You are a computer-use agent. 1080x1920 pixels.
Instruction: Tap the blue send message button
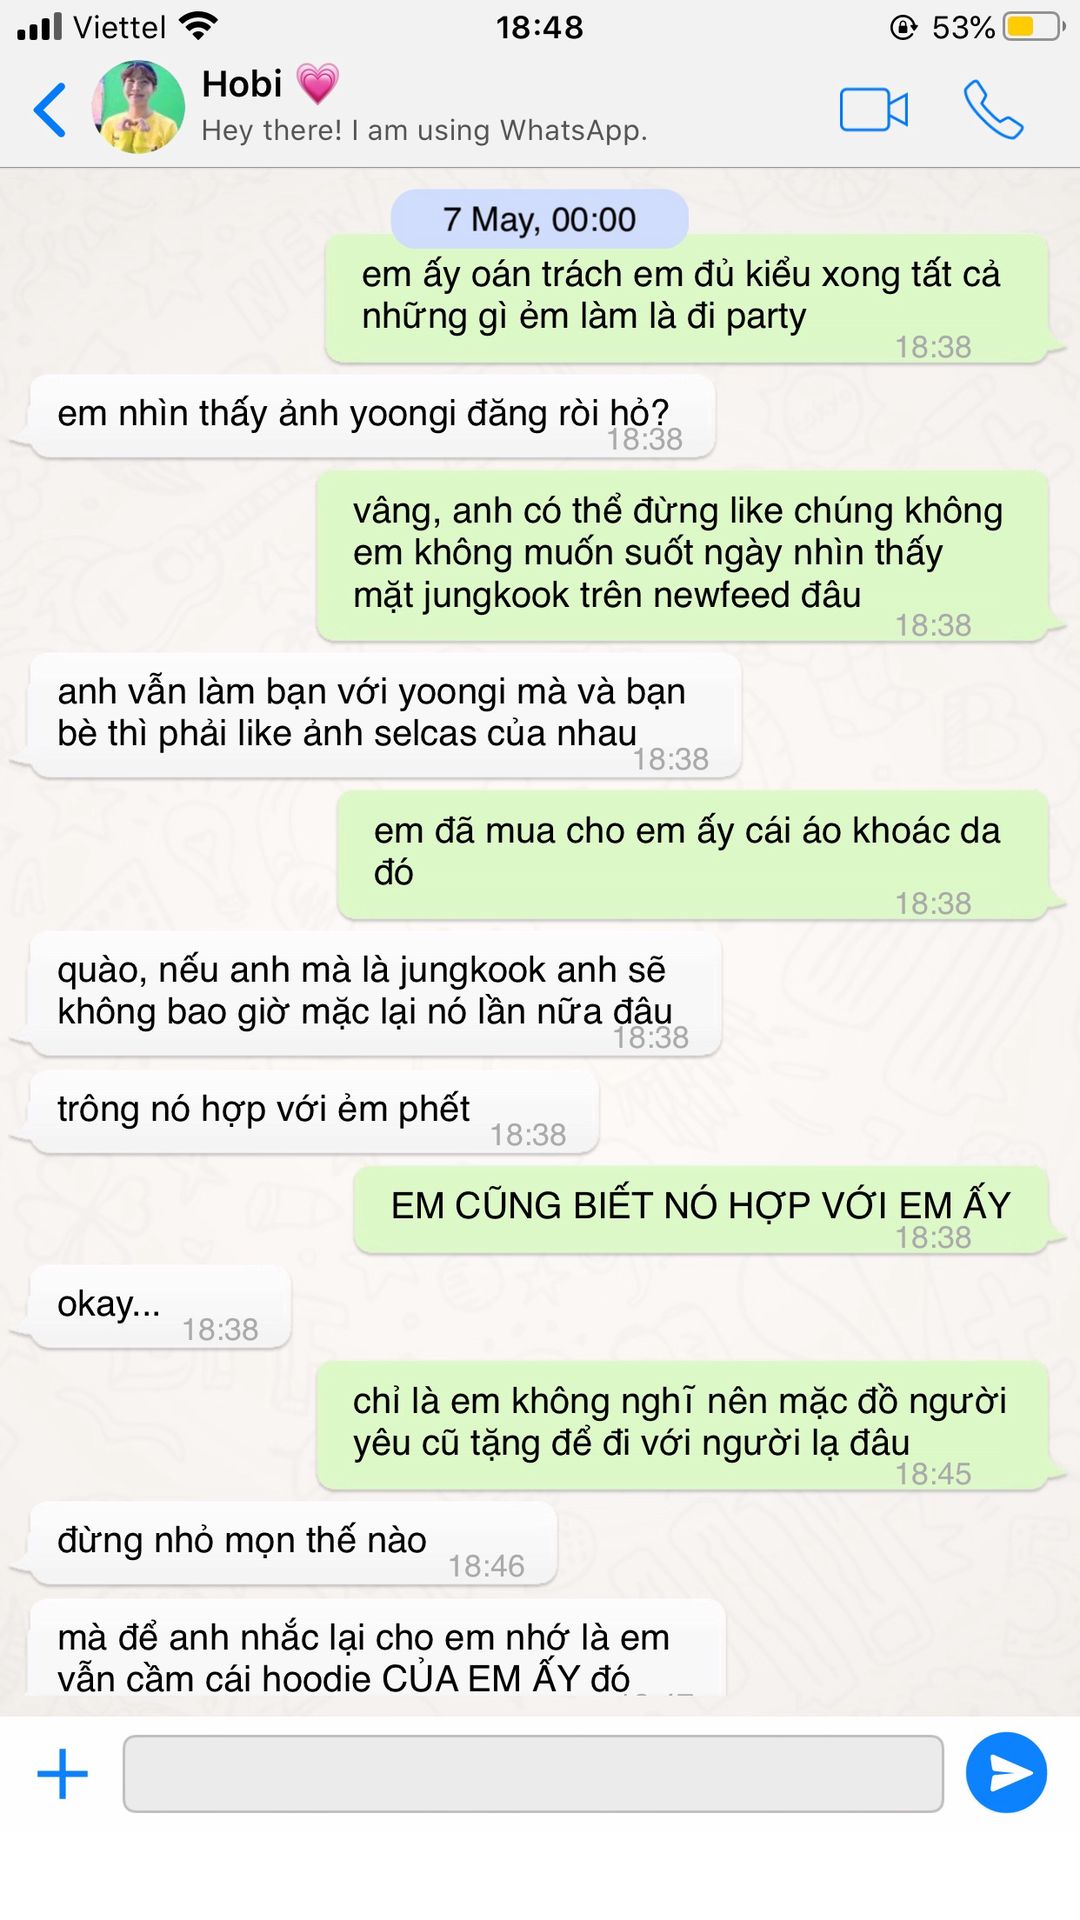(1006, 1773)
